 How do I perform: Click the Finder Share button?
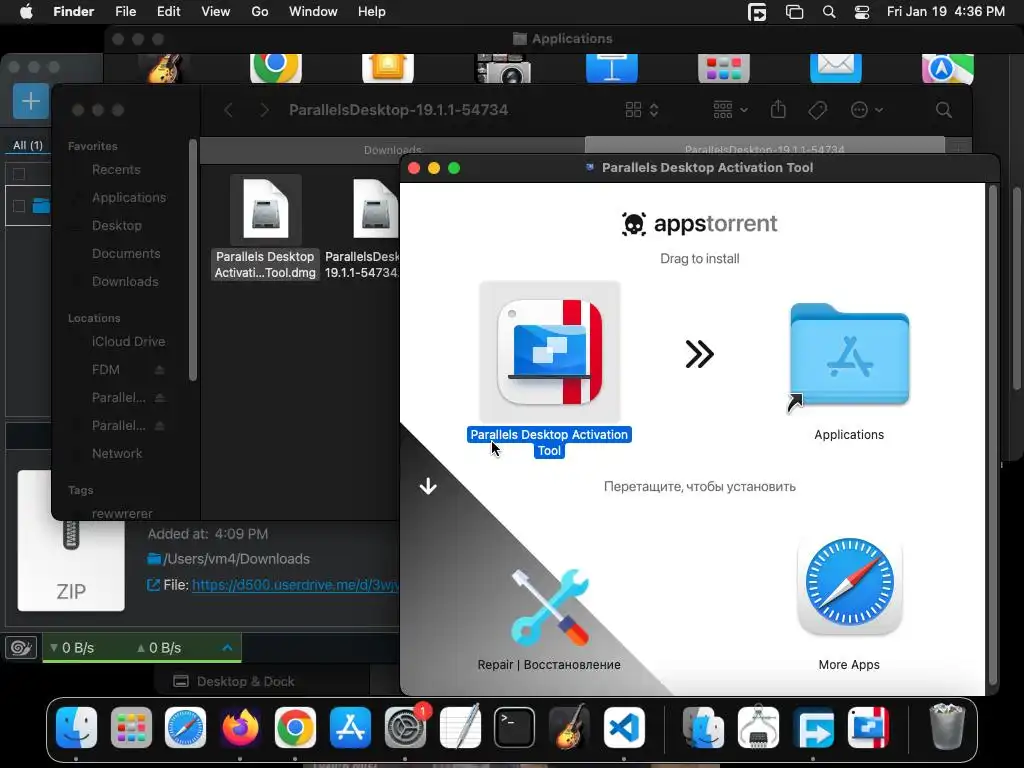pyautogui.click(x=778, y=109)
